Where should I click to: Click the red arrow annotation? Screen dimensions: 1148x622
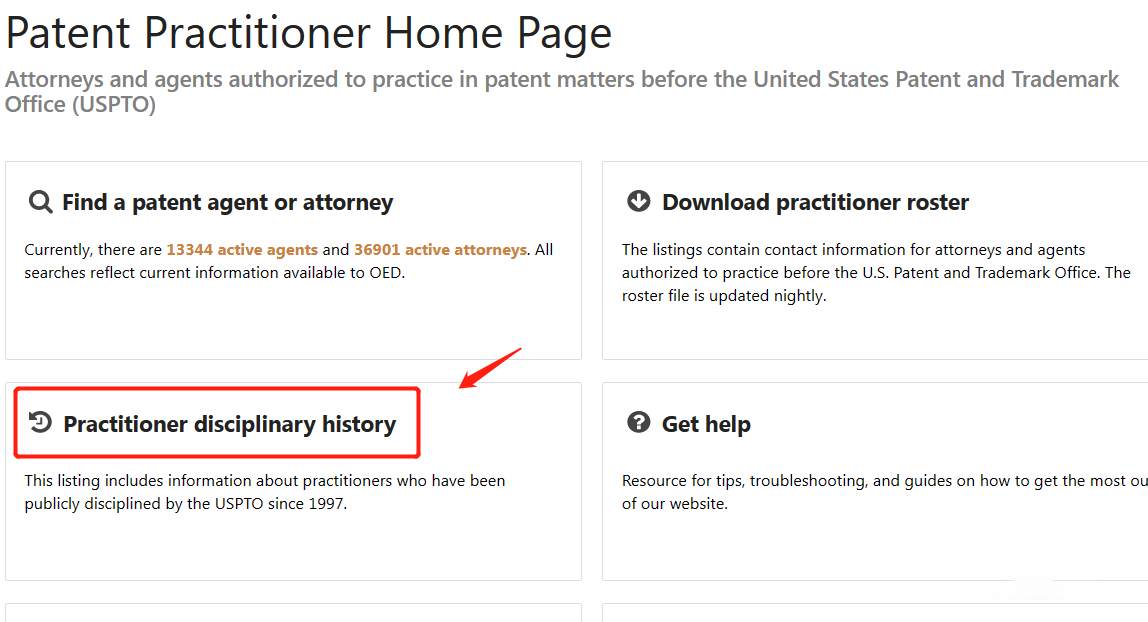pyautogui.click(x=490, y=368)
